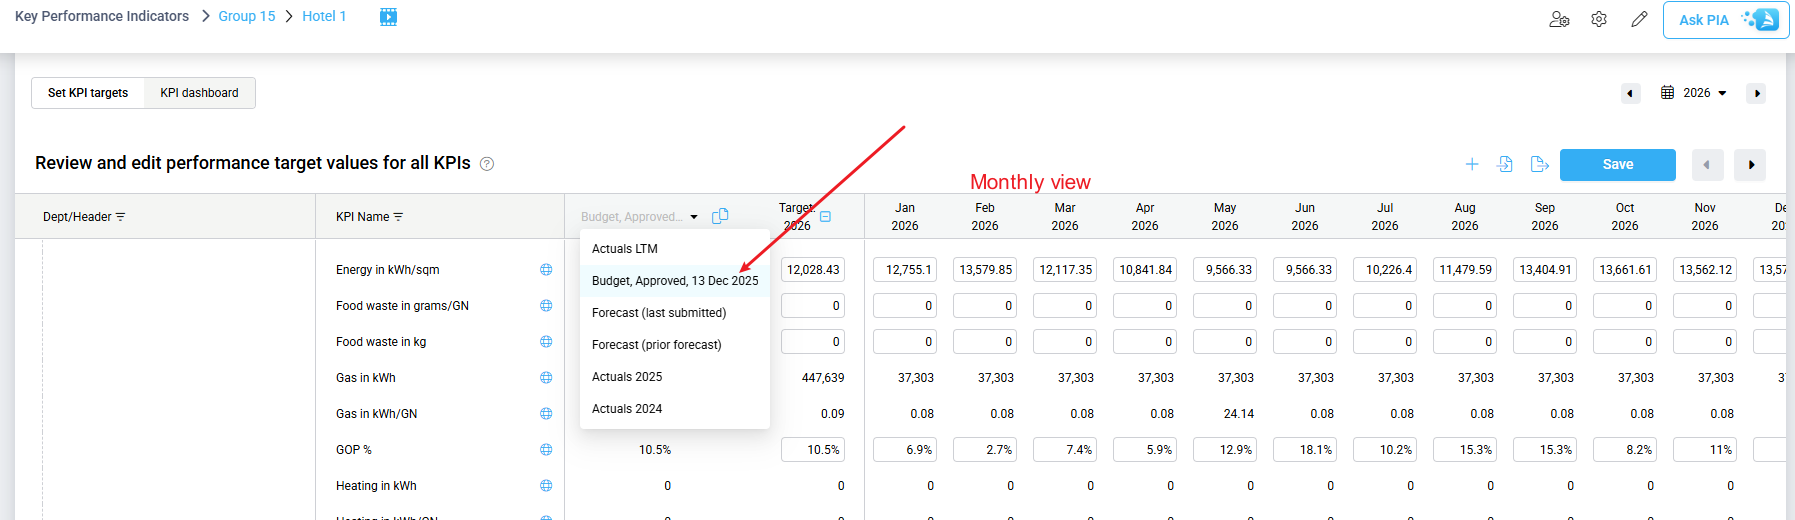Click the copy icon beside Budget dropdown

point(720,216)
